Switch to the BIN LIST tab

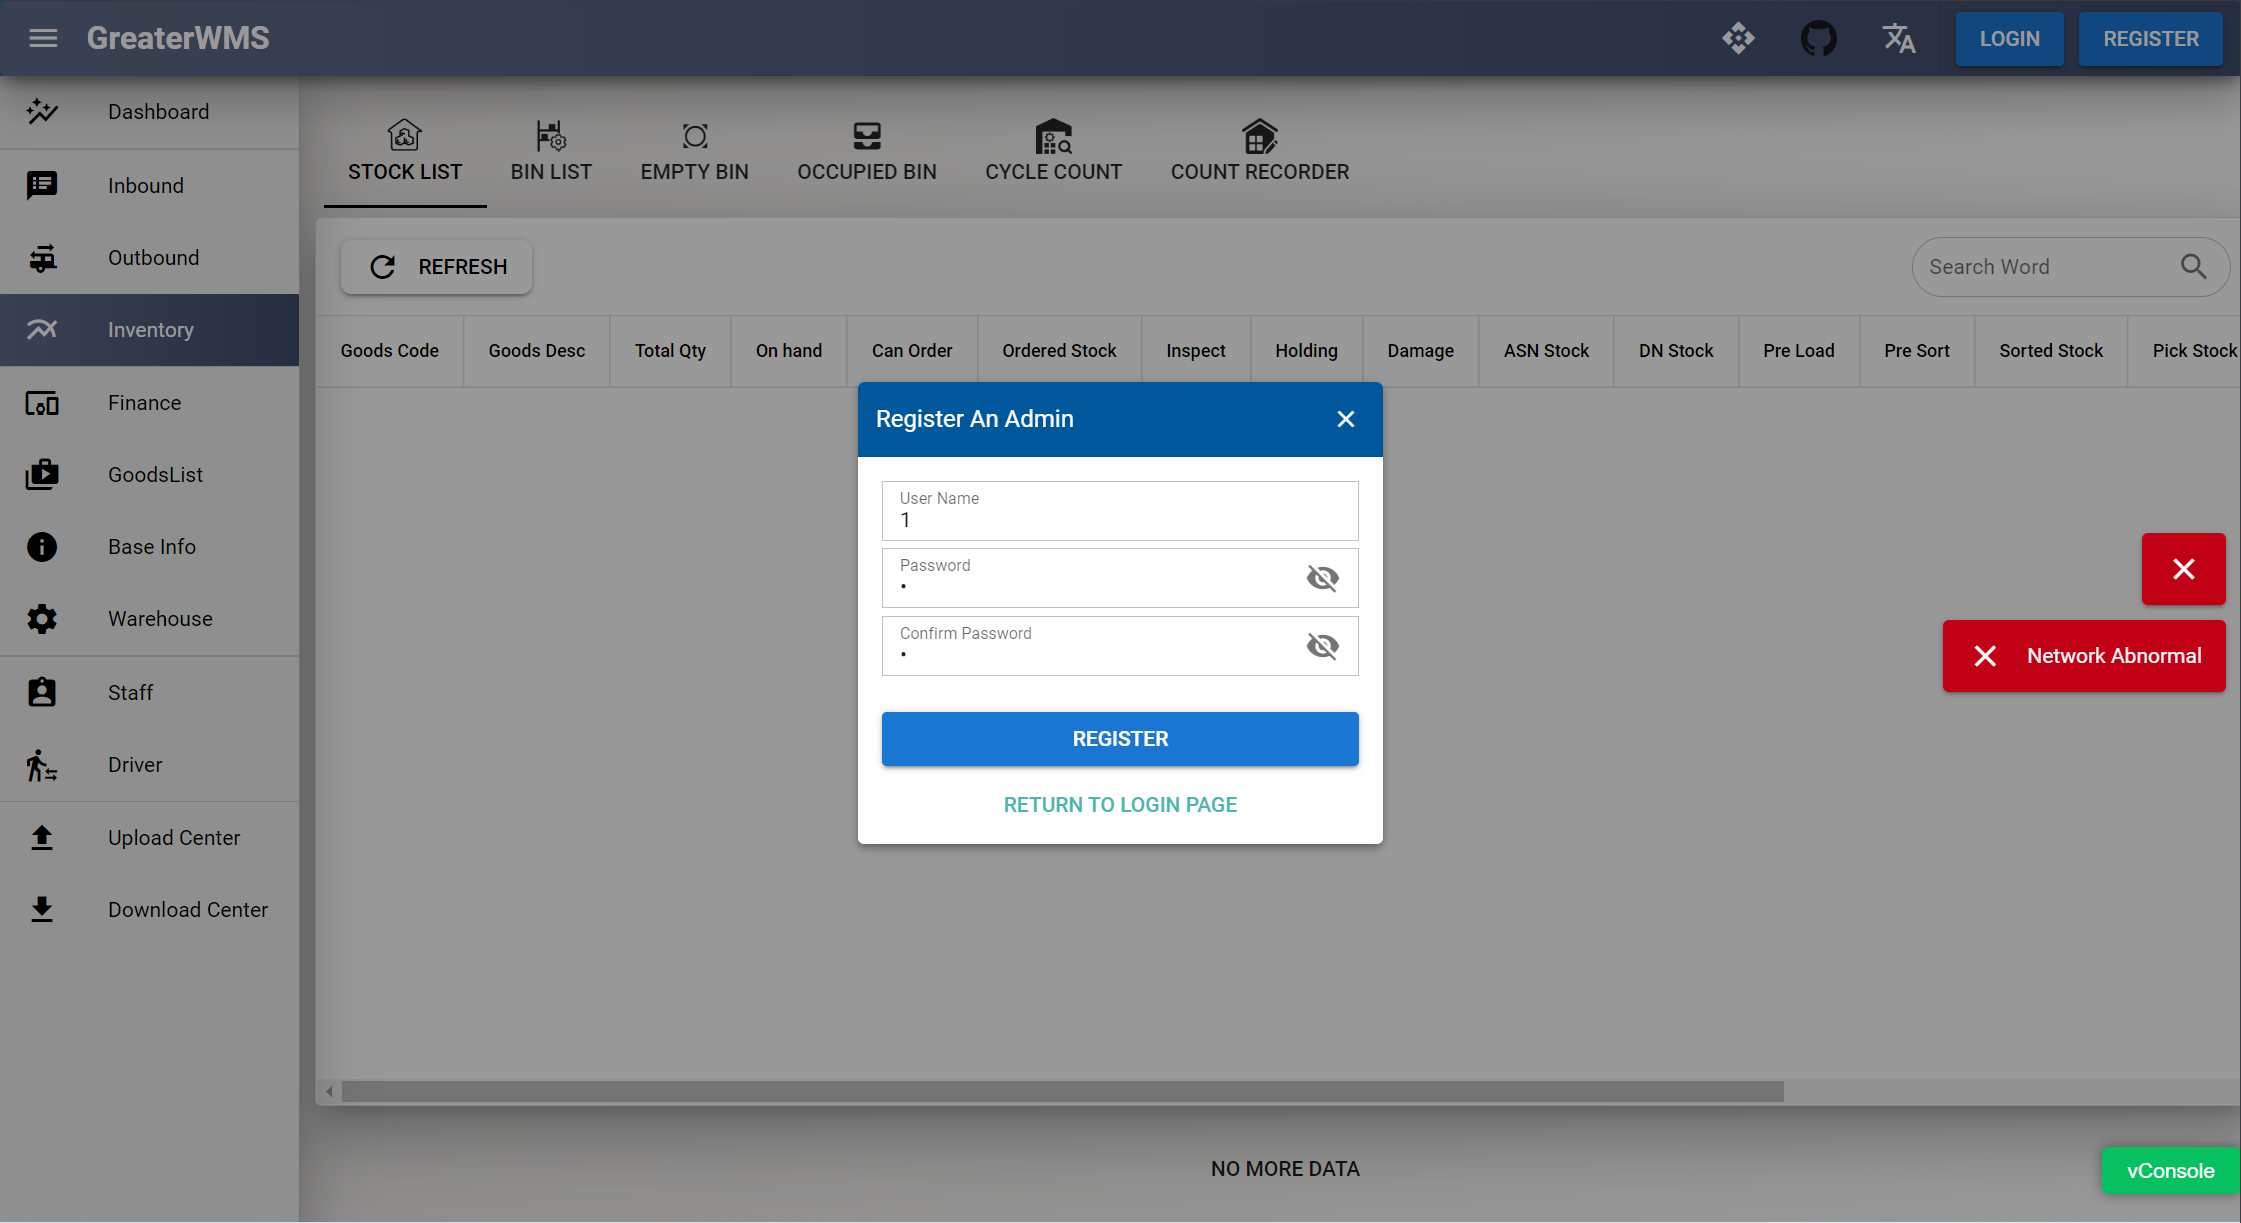pyautogui.click(x=551, y=153)
